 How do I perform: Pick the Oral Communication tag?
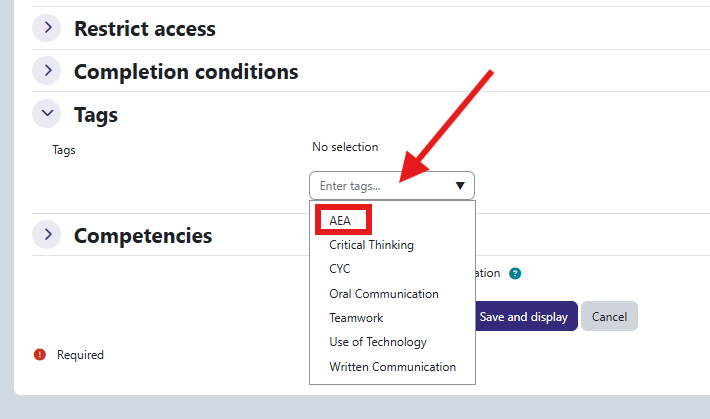(384, 294)
